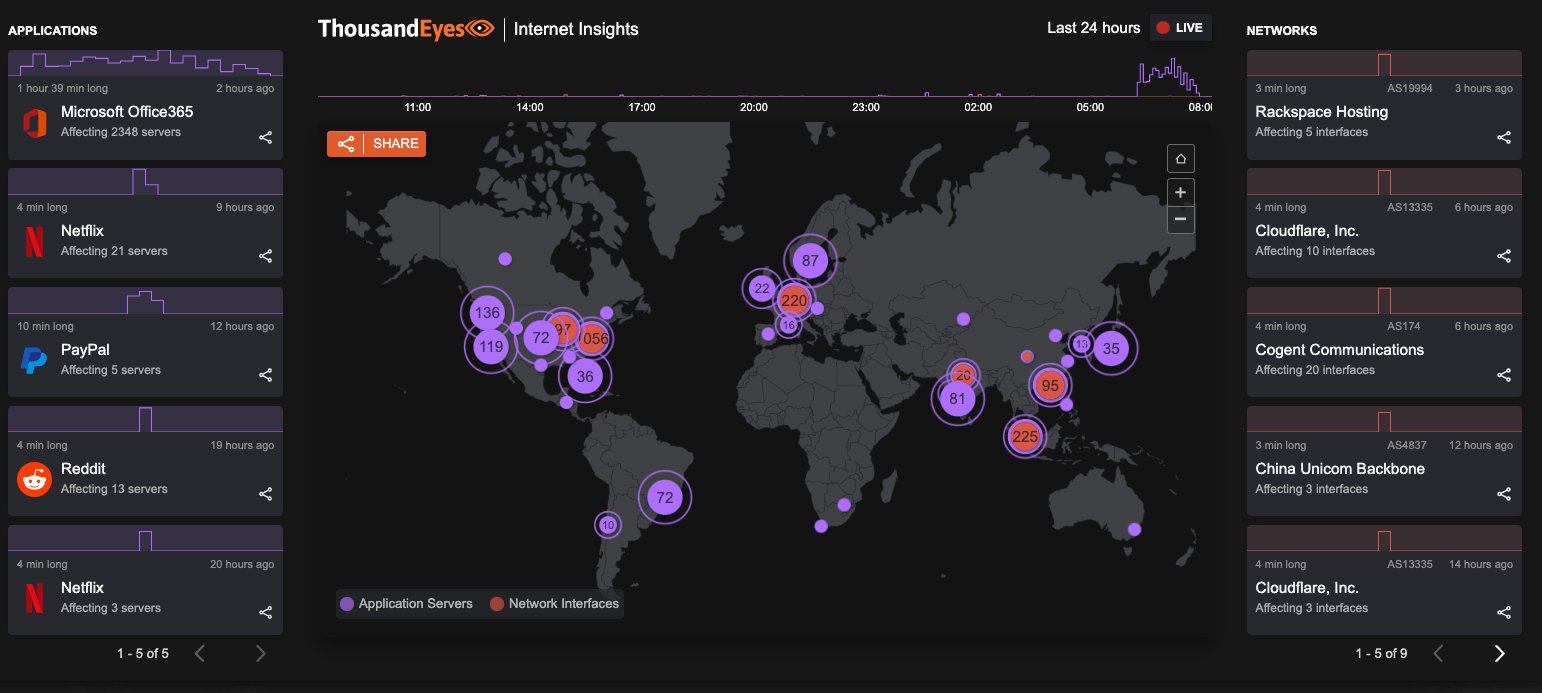This screenshot has width=1542, height=693.
Task: Click the Microsoft Office365 outage sparkline
Action: coord(146,64)
